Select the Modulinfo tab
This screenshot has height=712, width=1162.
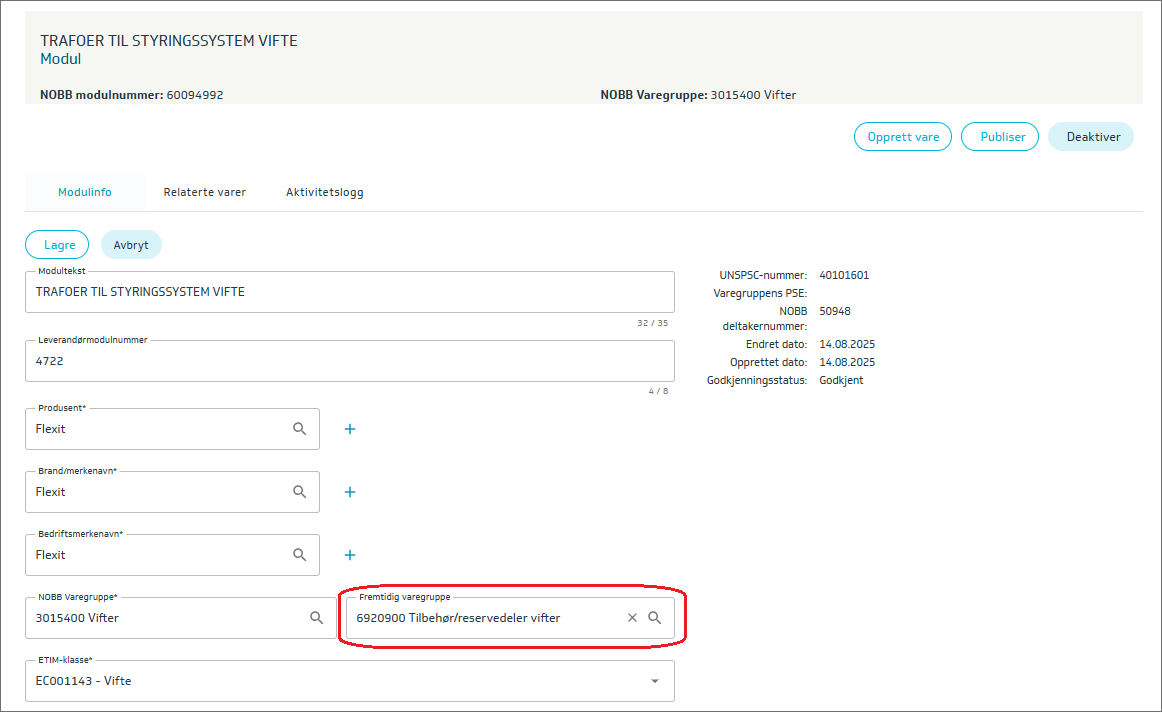point(85,192)
